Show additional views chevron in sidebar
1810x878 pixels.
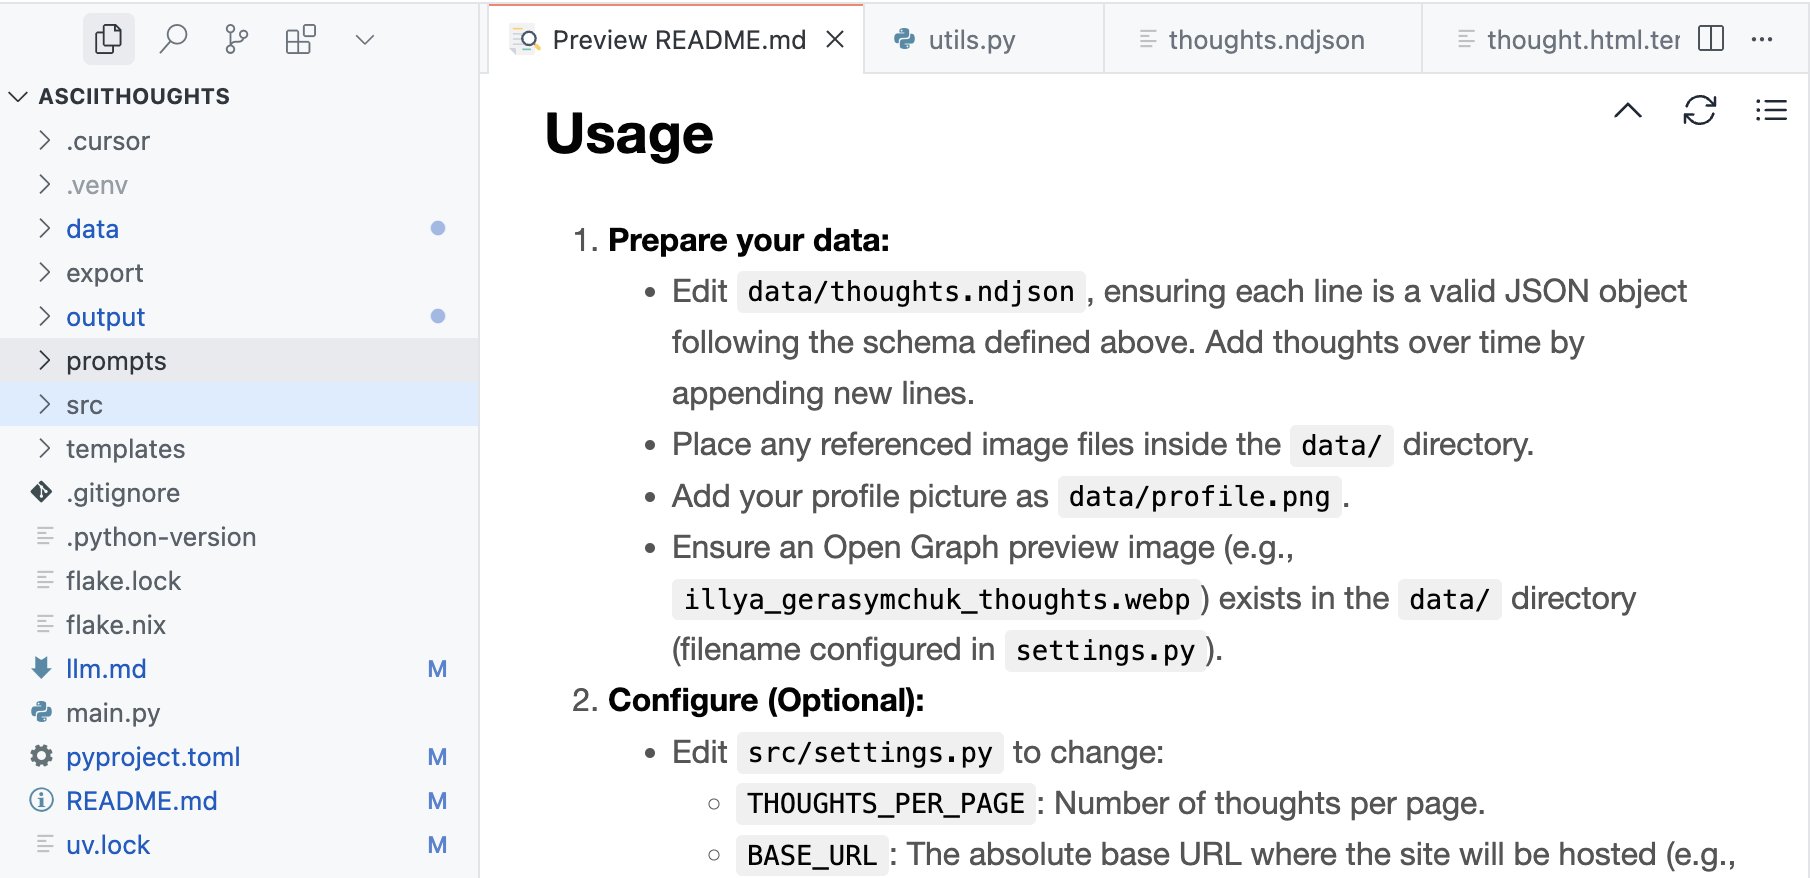[x=365, y=40]
